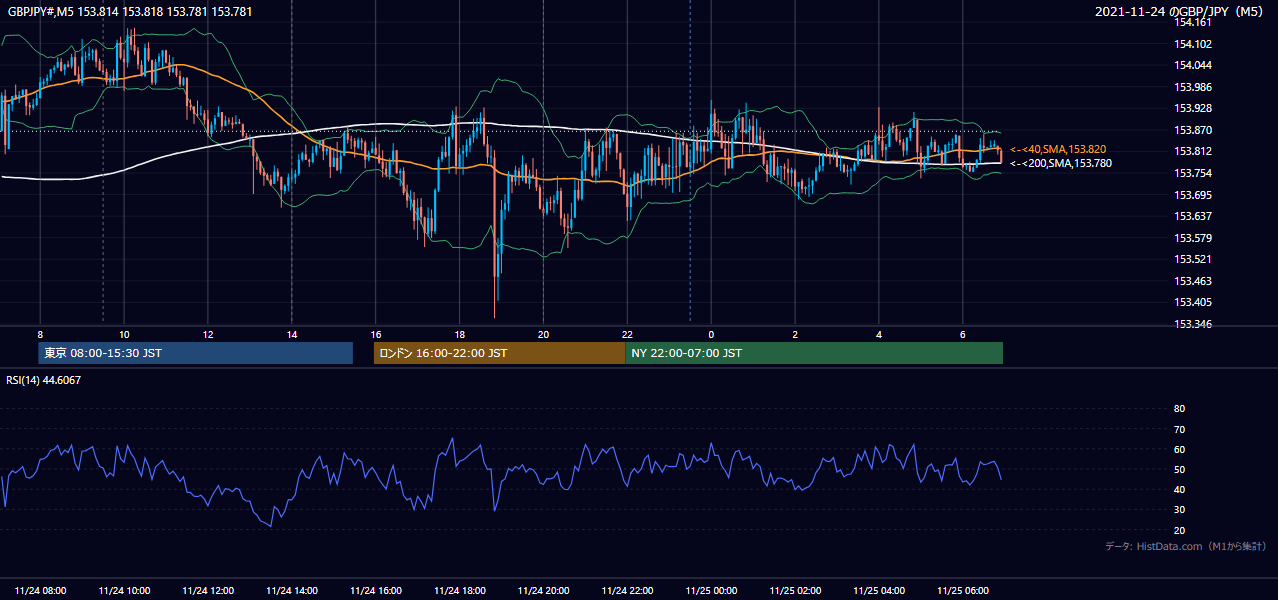Click price axis value 154.102

1193,44
